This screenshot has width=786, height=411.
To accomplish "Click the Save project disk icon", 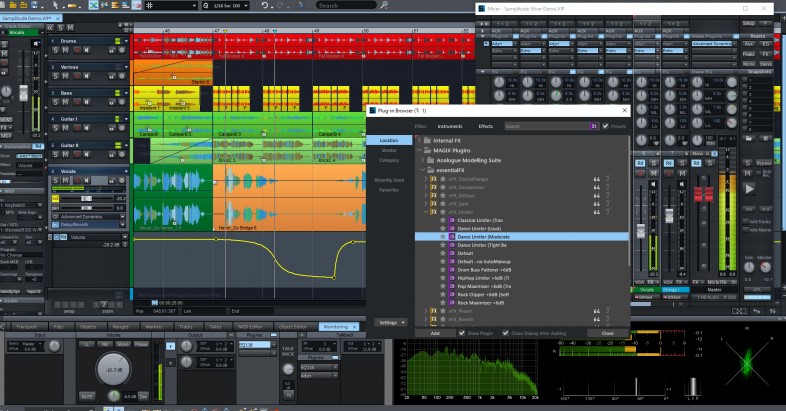I will pyautogui.click(x=35, y=5).
